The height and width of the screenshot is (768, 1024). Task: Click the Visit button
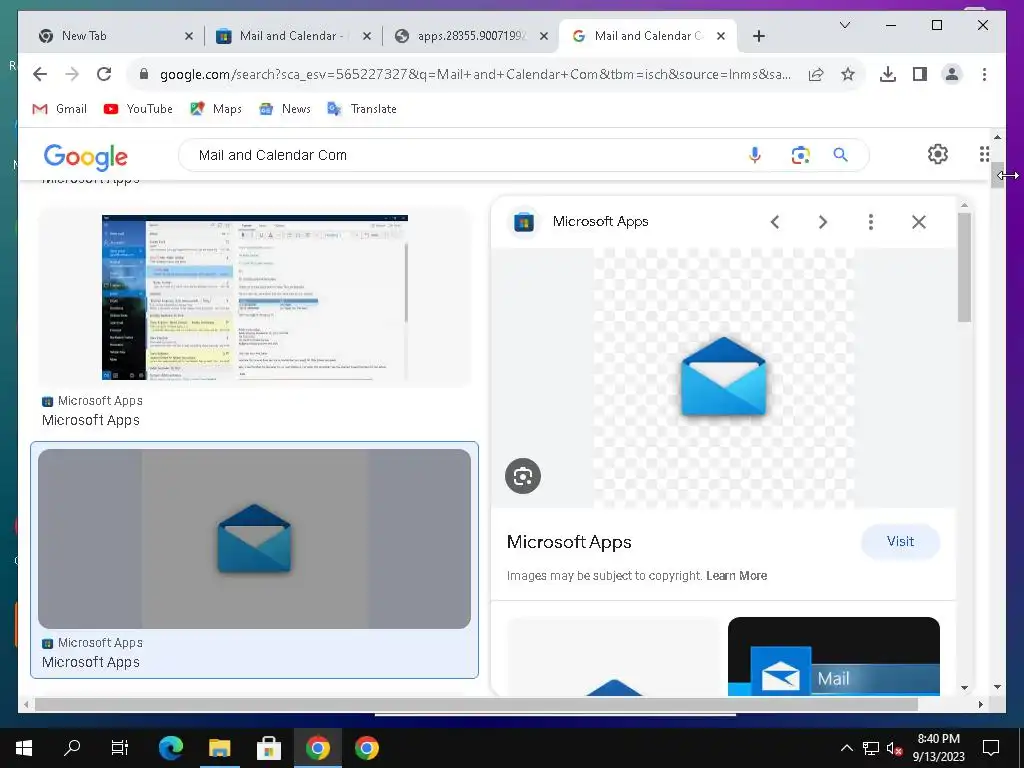point(900,541)
